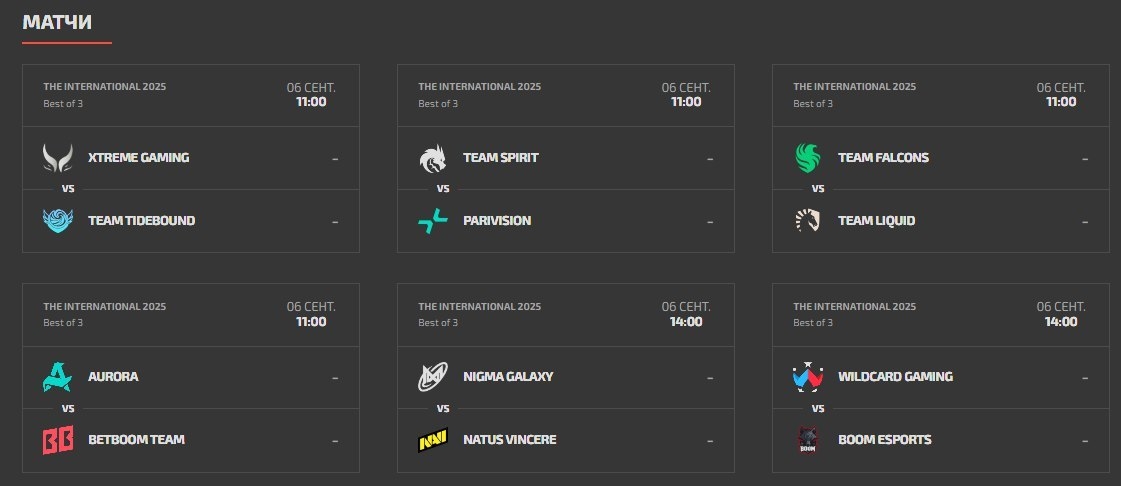Screen dimensions: 1121x486
Task: Click the Wildcard Gaming logo
Action: click(x=807, y=377)
